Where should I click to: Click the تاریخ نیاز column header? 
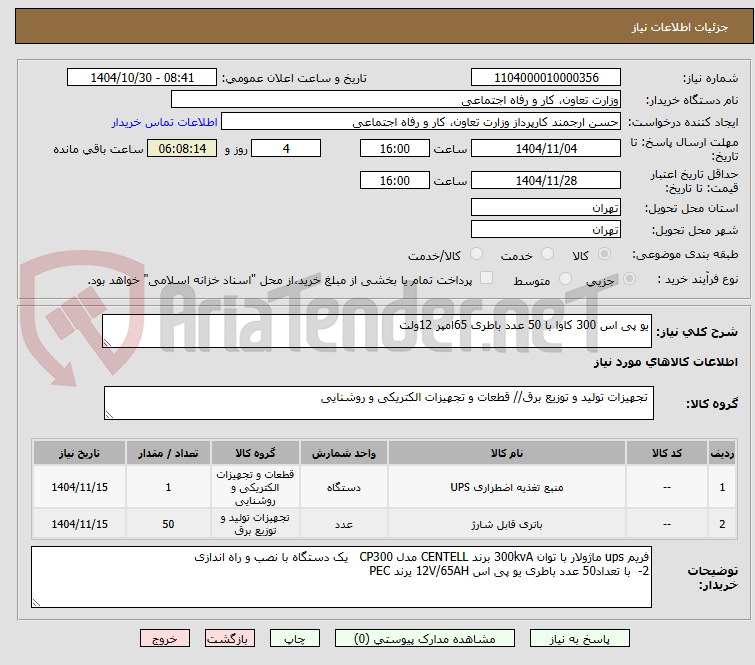coord(79,453)
